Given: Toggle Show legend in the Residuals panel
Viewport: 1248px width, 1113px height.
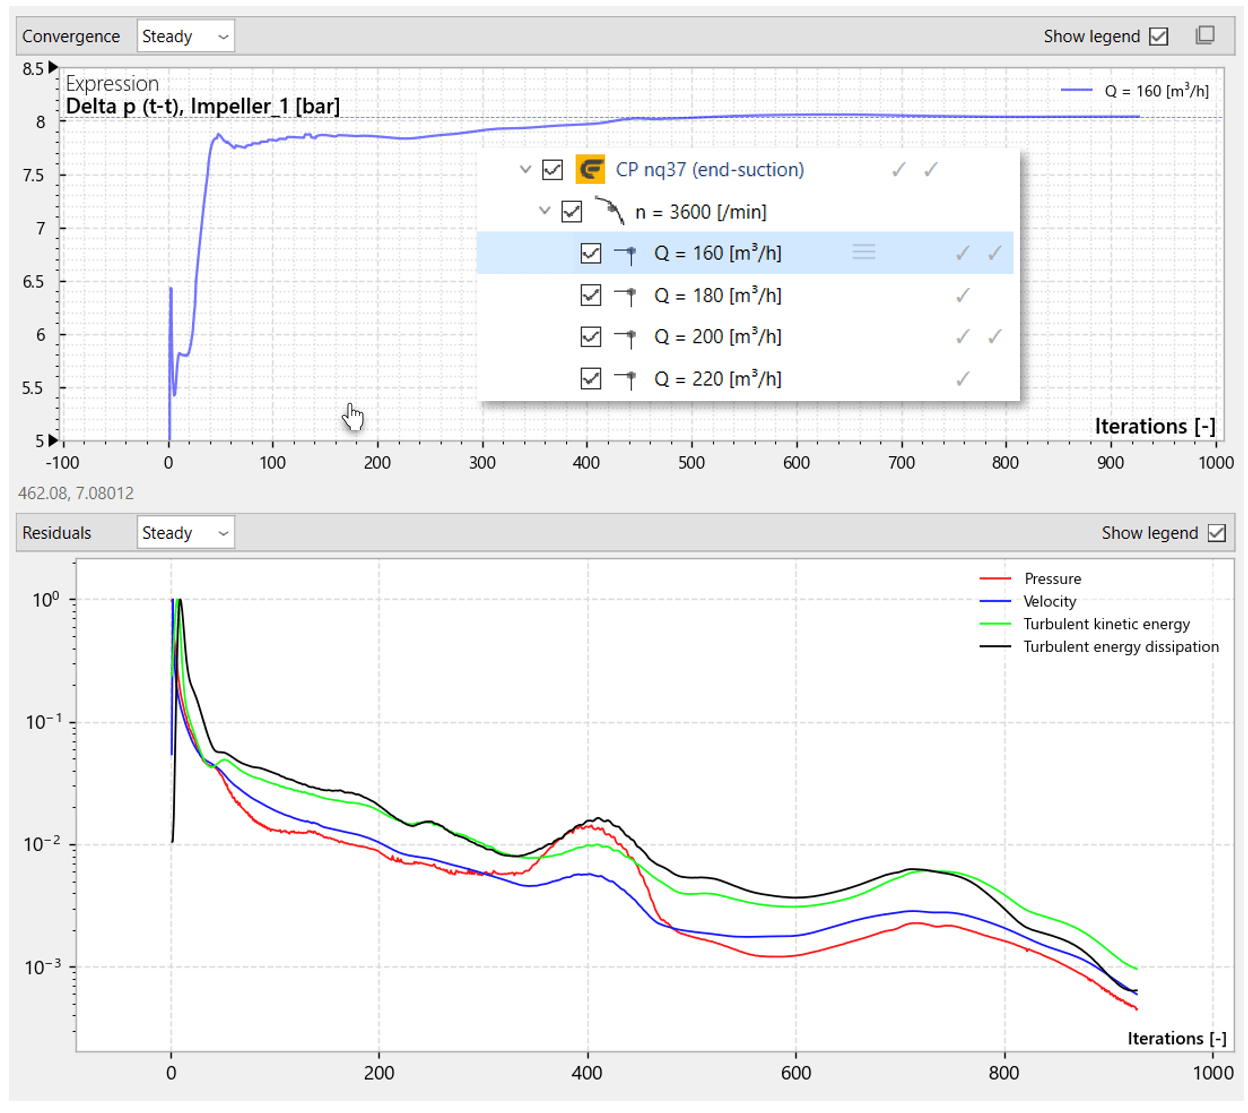Looking at the screenshot, I should tap(1217, 533).
